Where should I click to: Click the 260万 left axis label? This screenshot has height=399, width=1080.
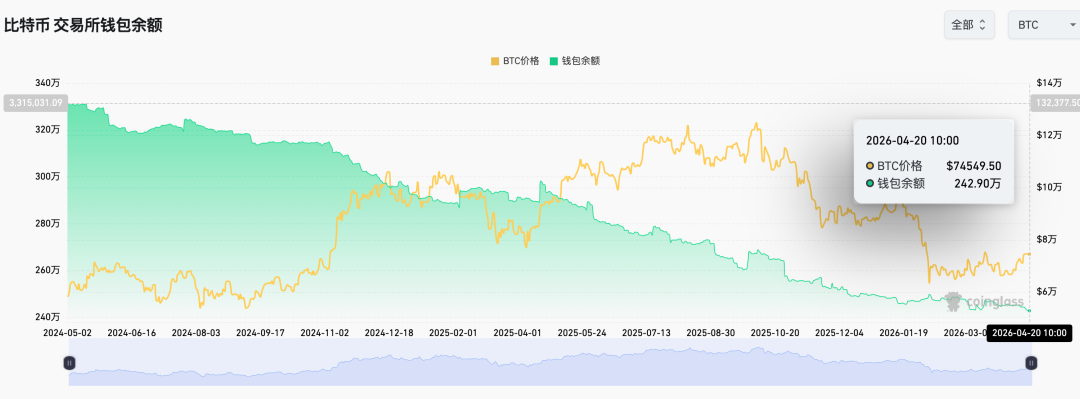point(48,270)
